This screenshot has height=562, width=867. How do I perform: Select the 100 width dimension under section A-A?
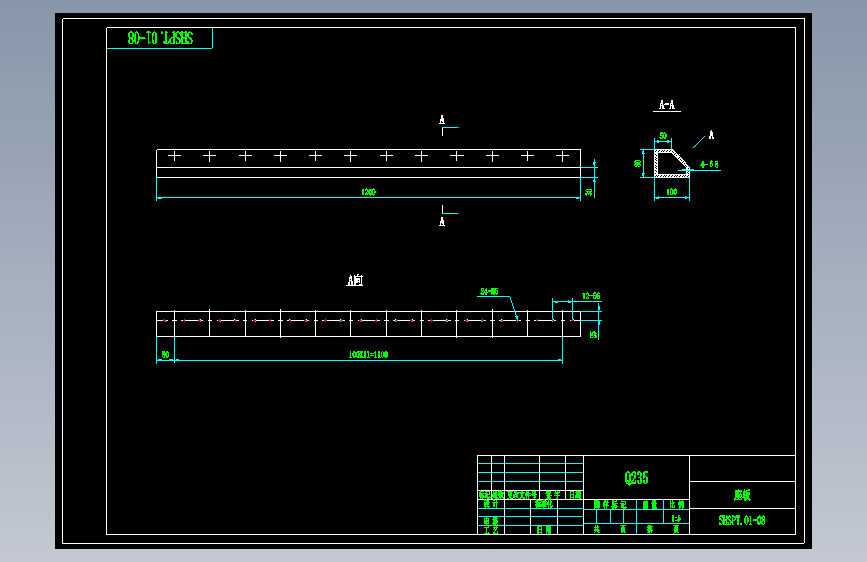click(672, 192)
